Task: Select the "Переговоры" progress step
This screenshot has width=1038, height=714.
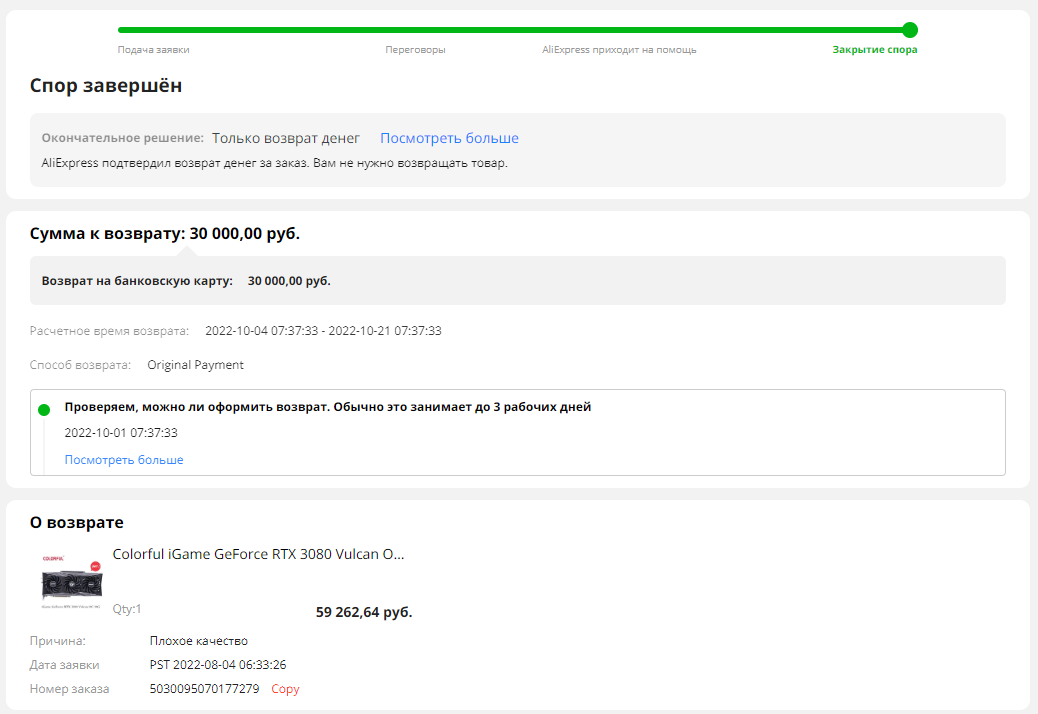Action: coord(417,47)
